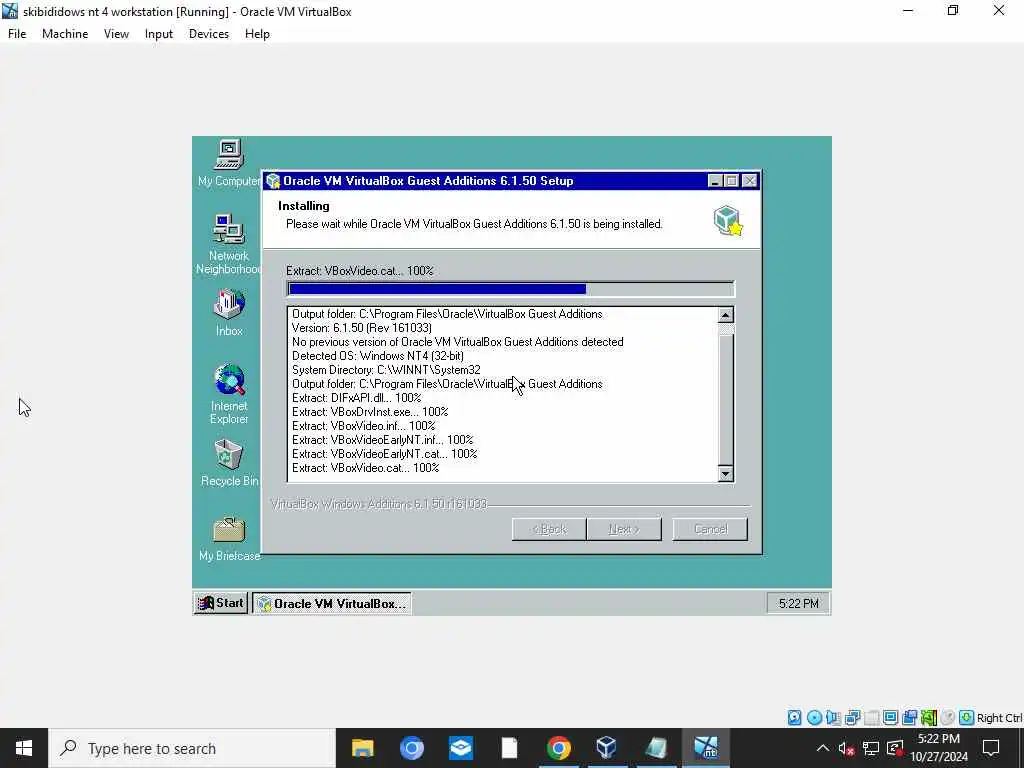
Task: Click the audio indicator in VirtualBox status bar
Action: coord(833,718)
